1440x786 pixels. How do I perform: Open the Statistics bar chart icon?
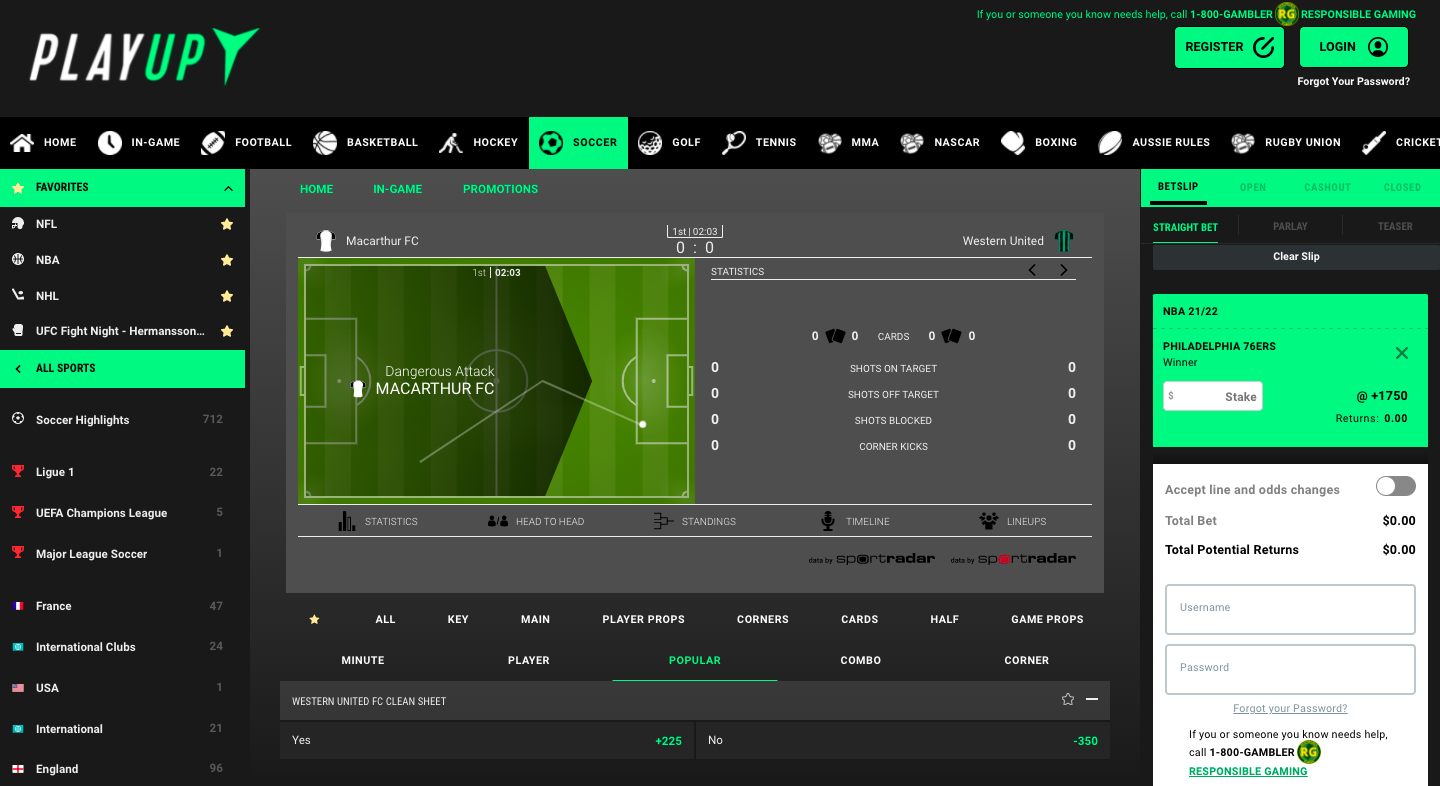point(347,521)
